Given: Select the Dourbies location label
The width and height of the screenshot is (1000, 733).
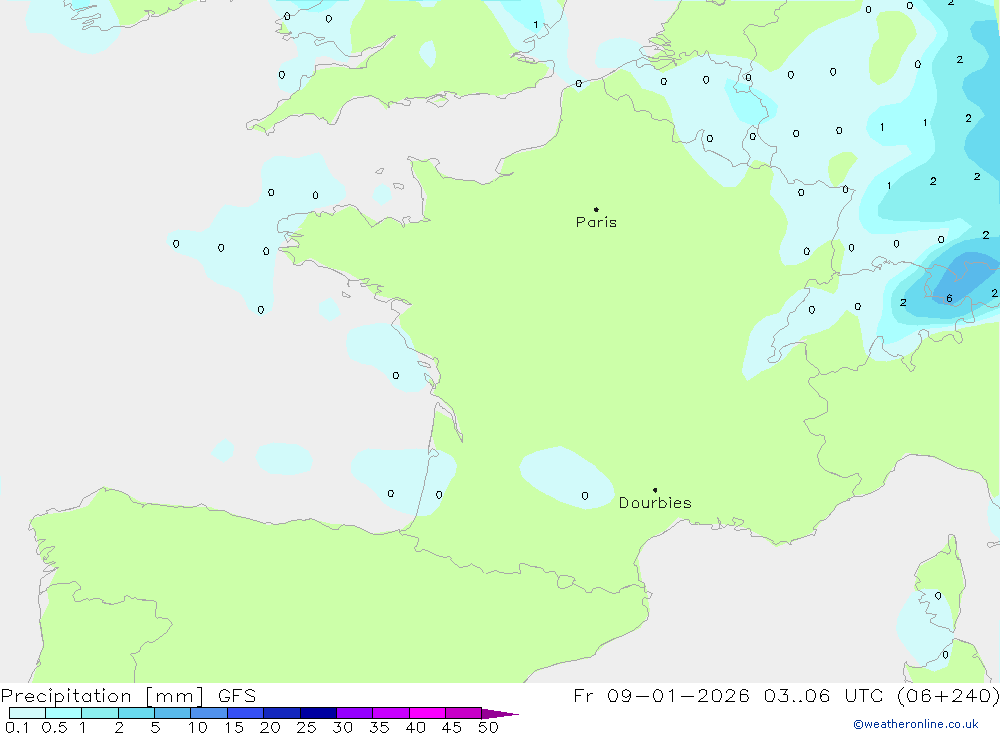Looking at the screenshot, I should click(x=655, y=503).
